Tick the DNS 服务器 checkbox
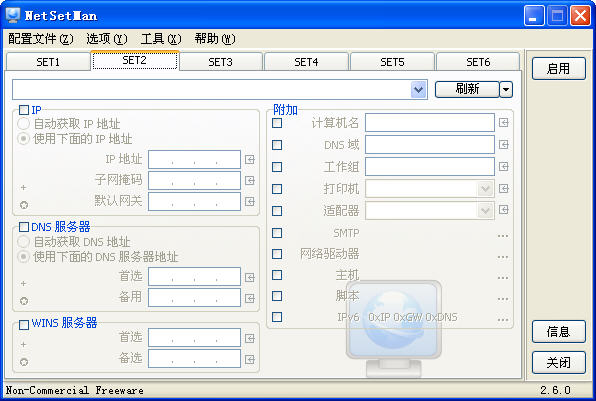 click(24, 227)
